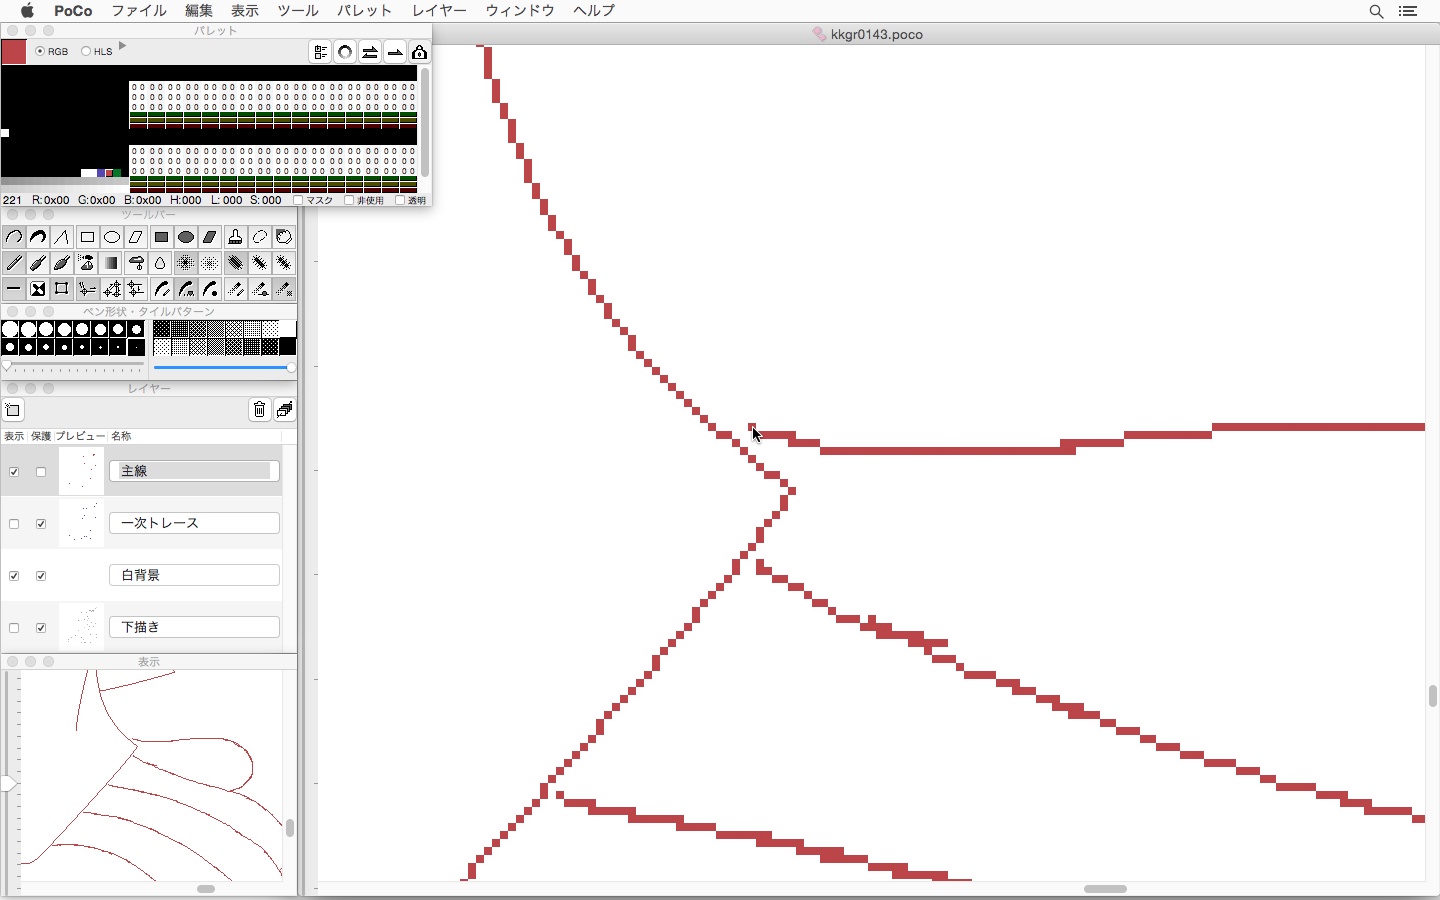Show the 一次トレース layer
This screenshot has width=1440, height=900.
pyautogui.click(x=14, y=524)
